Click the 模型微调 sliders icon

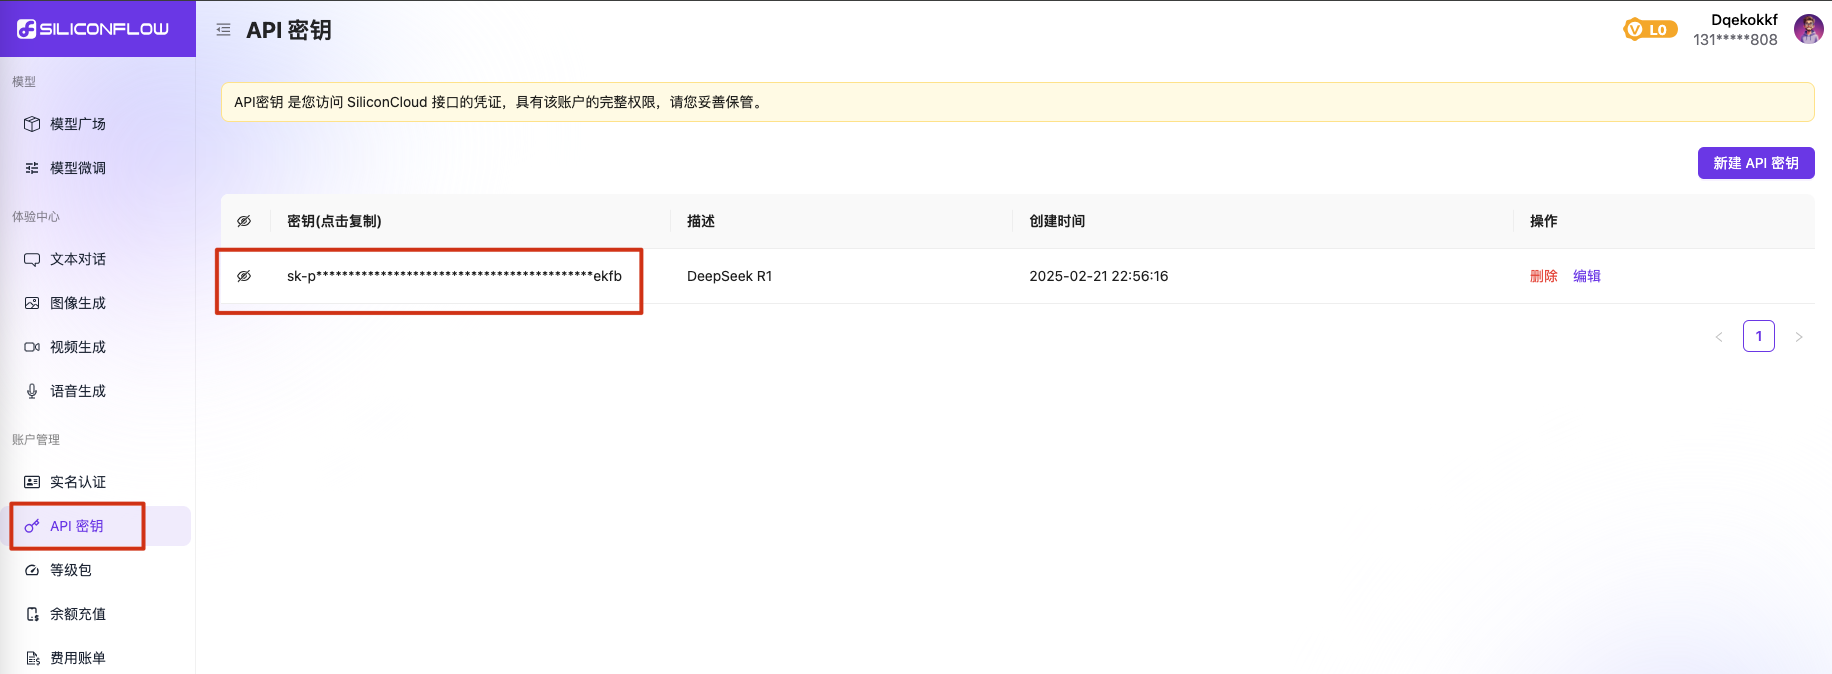point(32,168)
